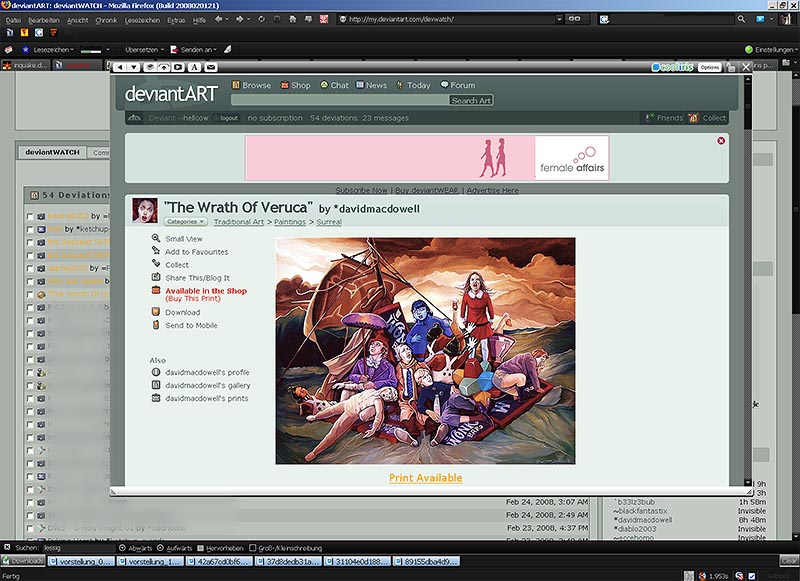Open News in deviantART navigation

tap(371, 85)
